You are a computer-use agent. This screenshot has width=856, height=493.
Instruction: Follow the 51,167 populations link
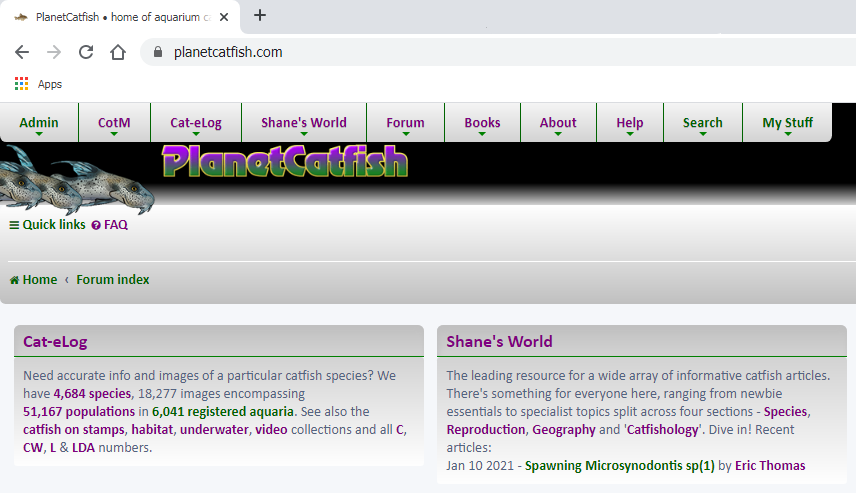[79, 412]
